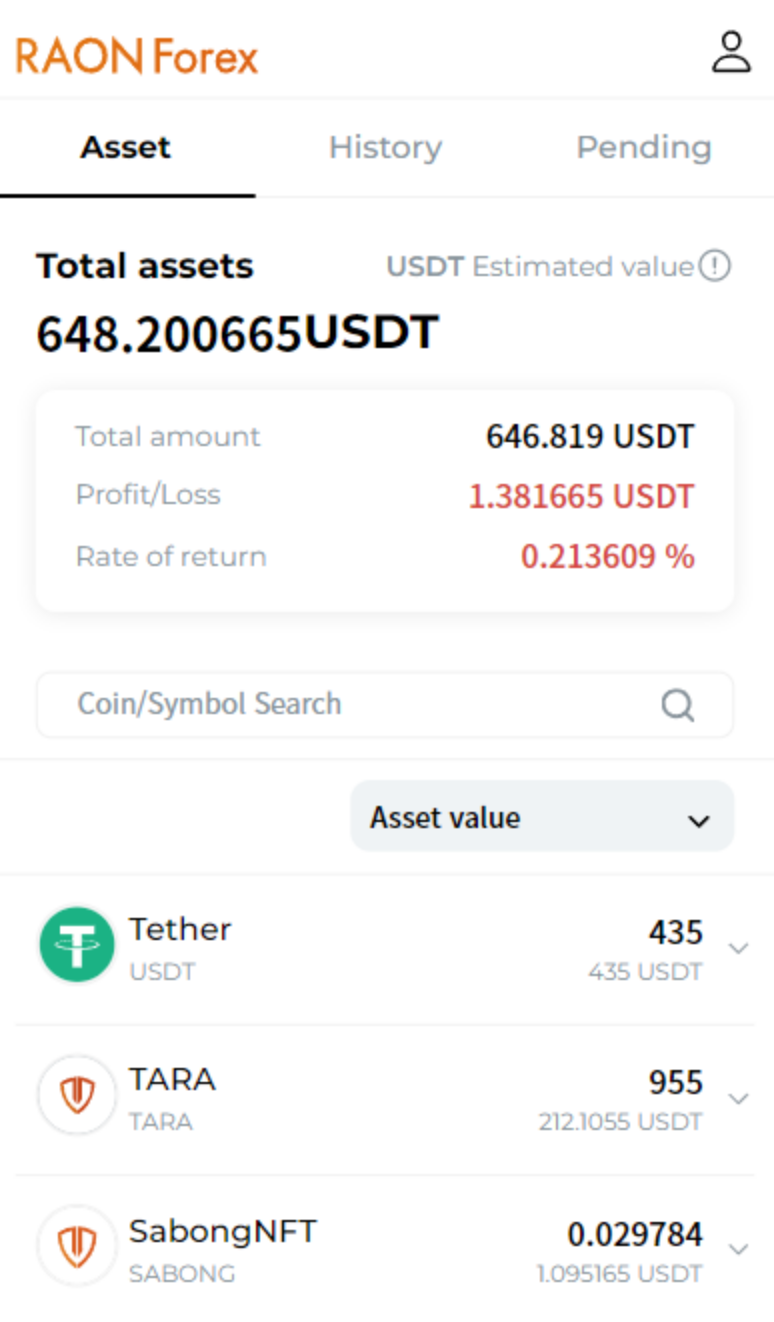
Task: Switch to the Asset tab
Action: 126,148
